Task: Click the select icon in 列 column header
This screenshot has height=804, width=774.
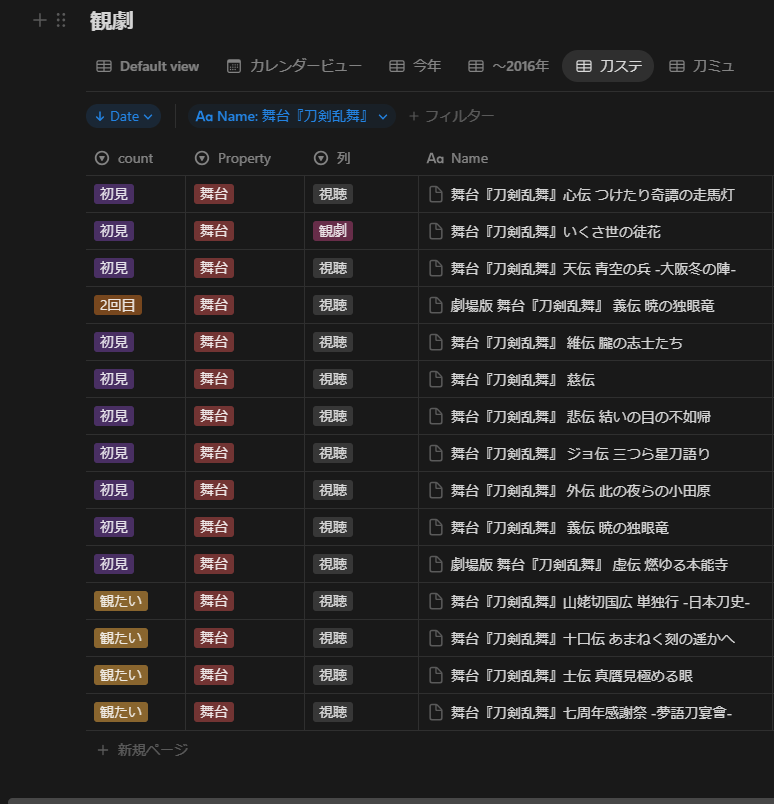Action: point(321,158)
